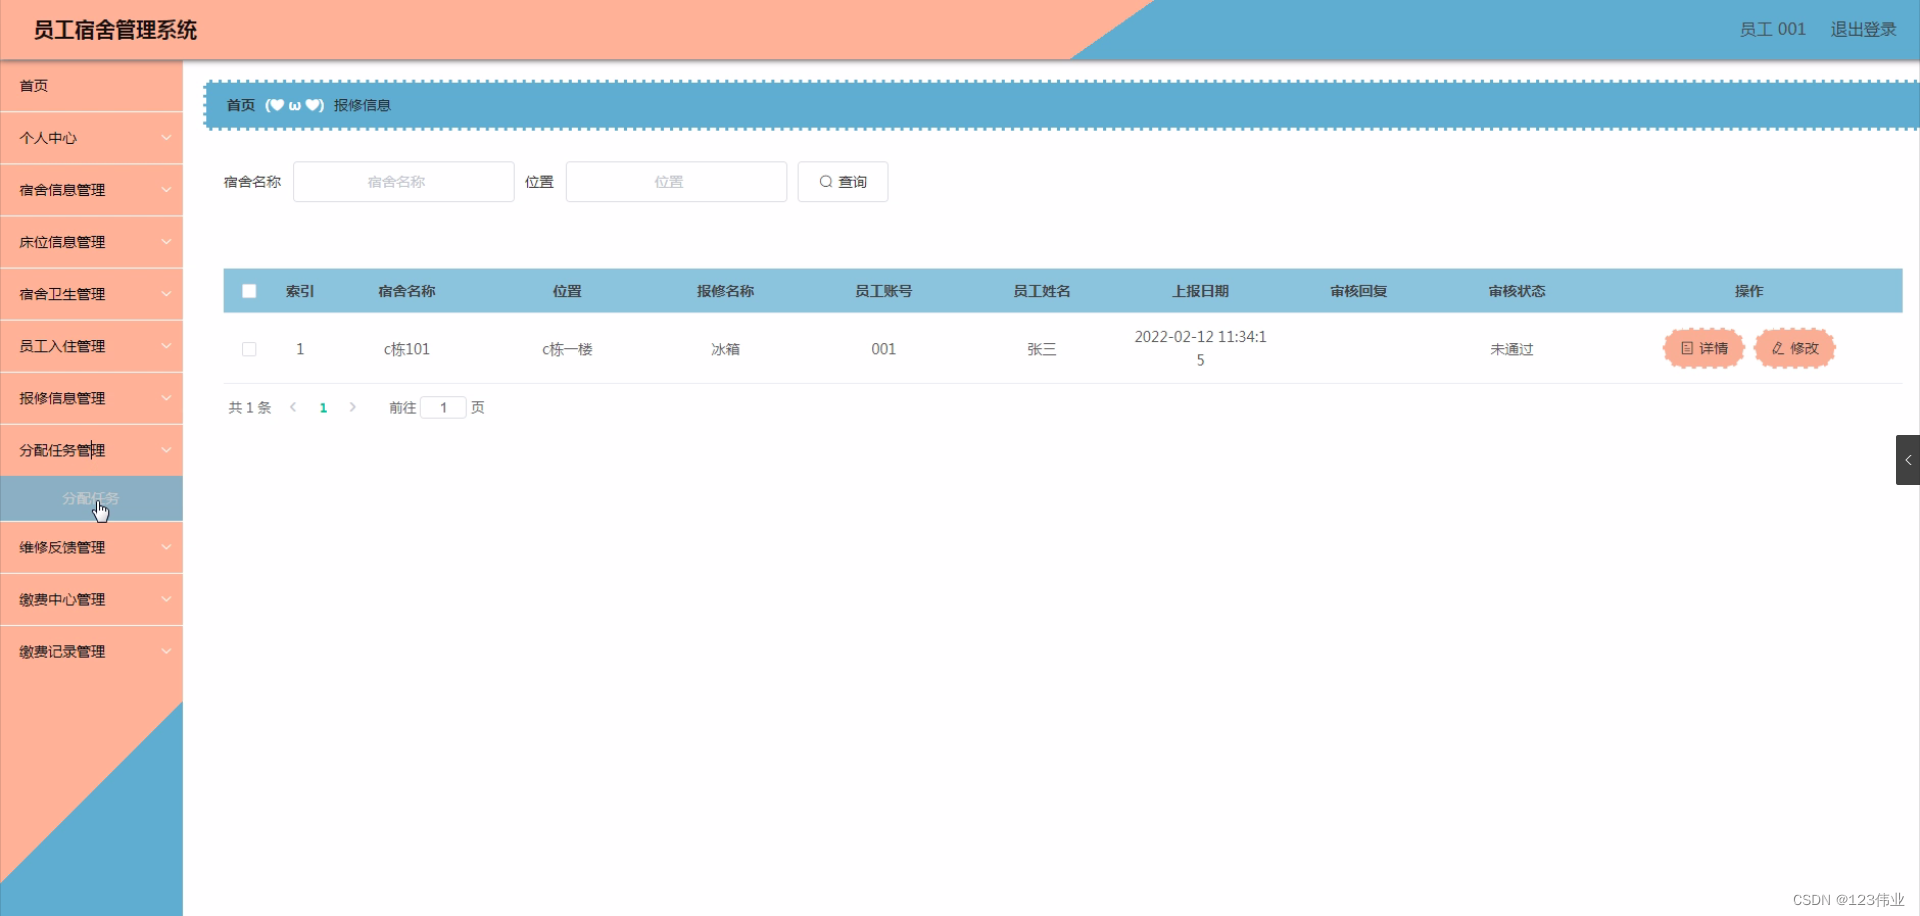Open the 分配任务 submenu item

point(91,498)
